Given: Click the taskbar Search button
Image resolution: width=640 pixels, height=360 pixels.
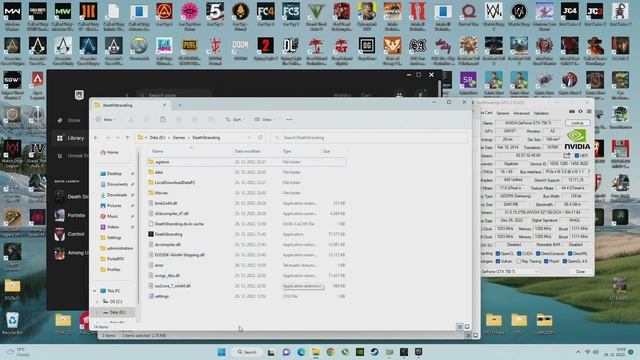Looking at the screenshot, I should (x=247, y=352).
